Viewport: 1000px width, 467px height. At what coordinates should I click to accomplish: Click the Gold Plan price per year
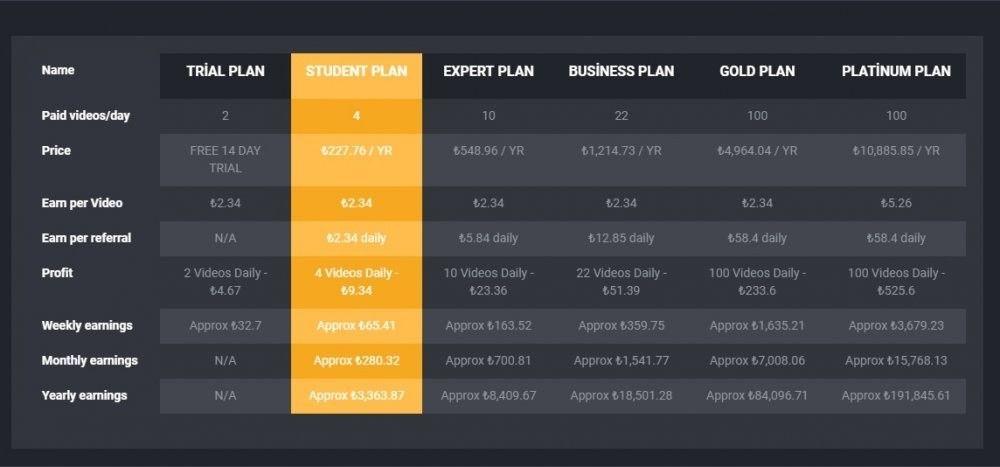[x=757, y=151]
